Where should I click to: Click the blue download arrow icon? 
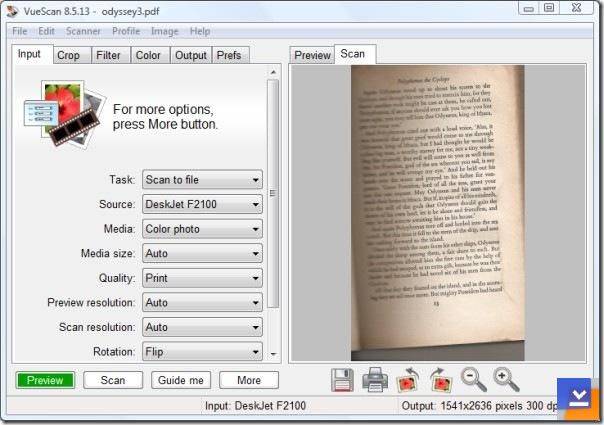tap(578, 398)
